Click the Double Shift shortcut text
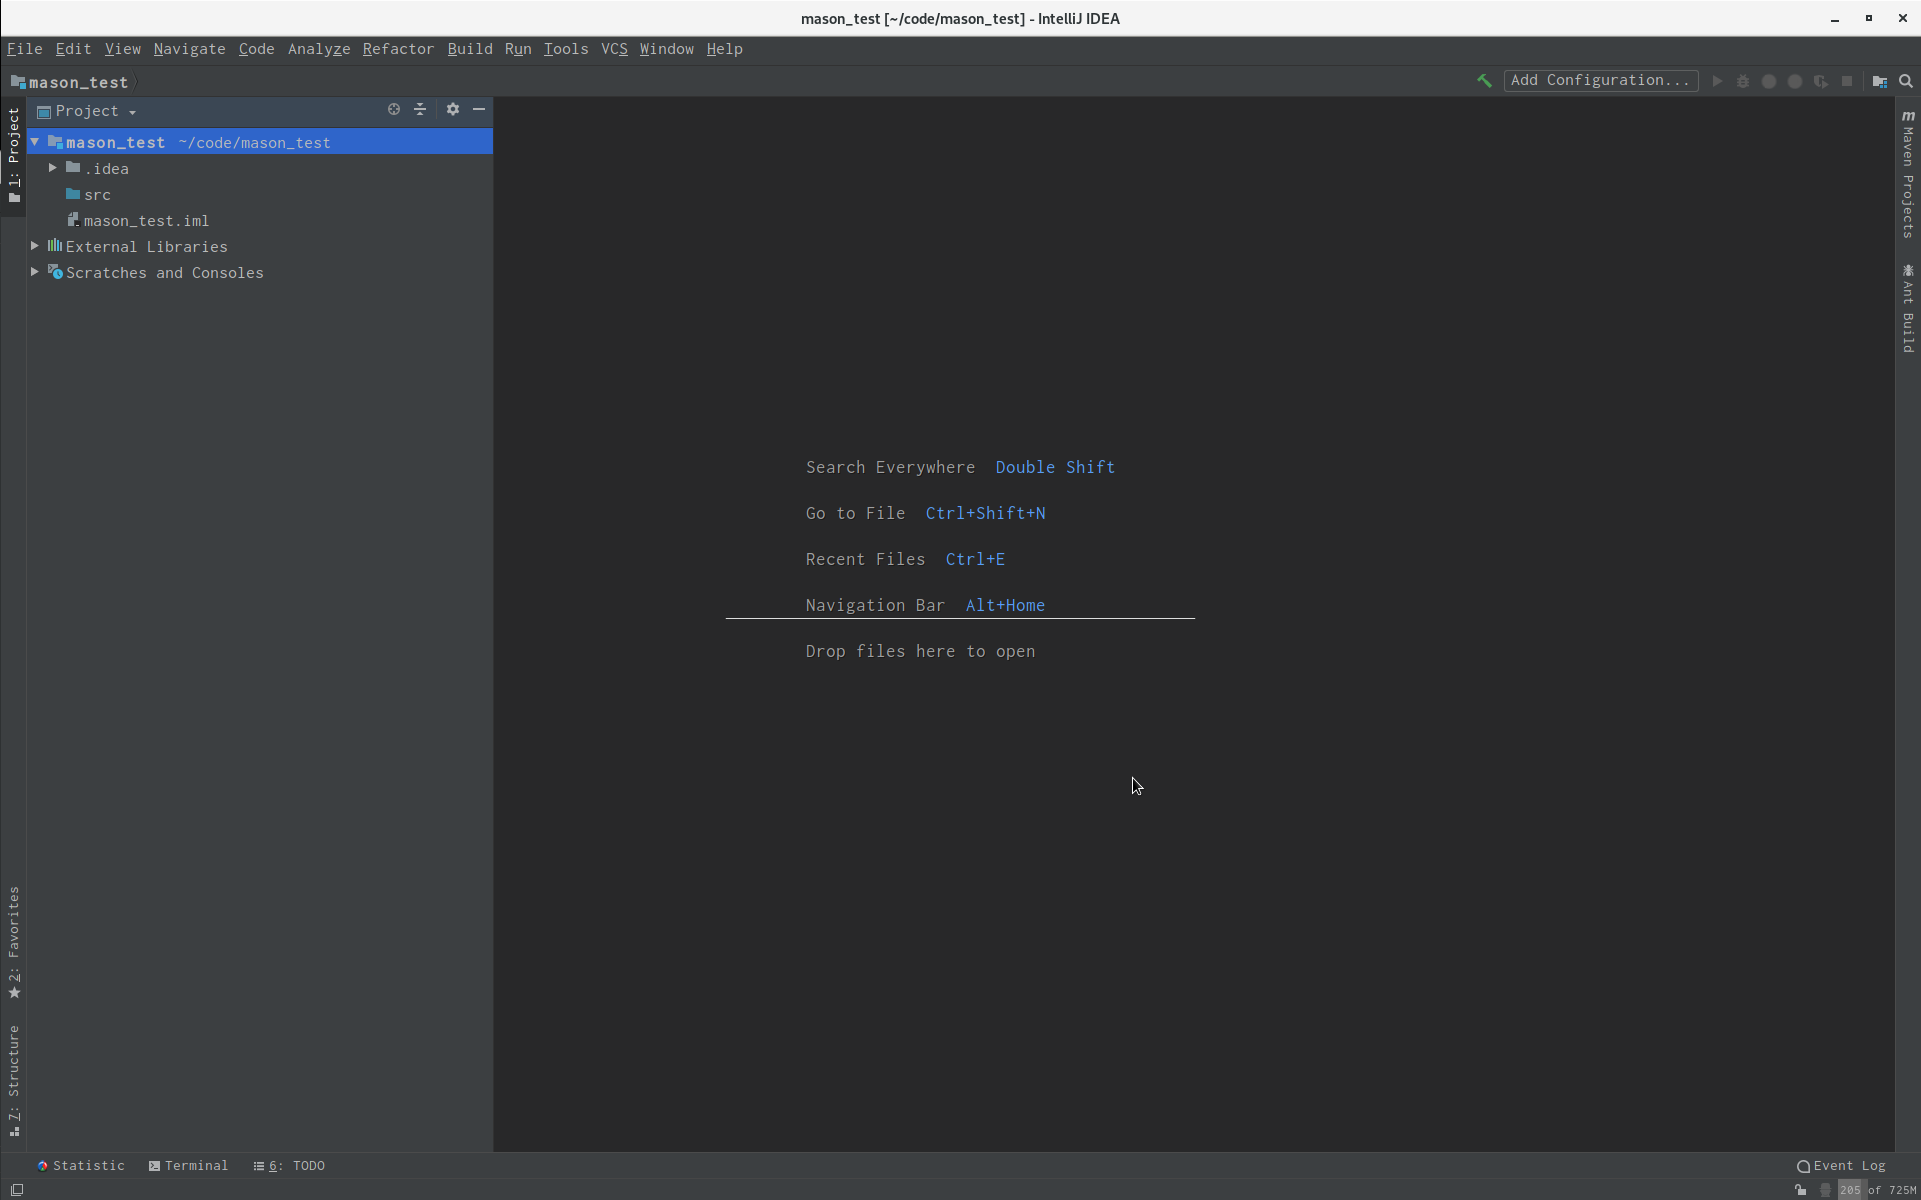This screenshot has height=1200, width=1921. (1055, 467)
